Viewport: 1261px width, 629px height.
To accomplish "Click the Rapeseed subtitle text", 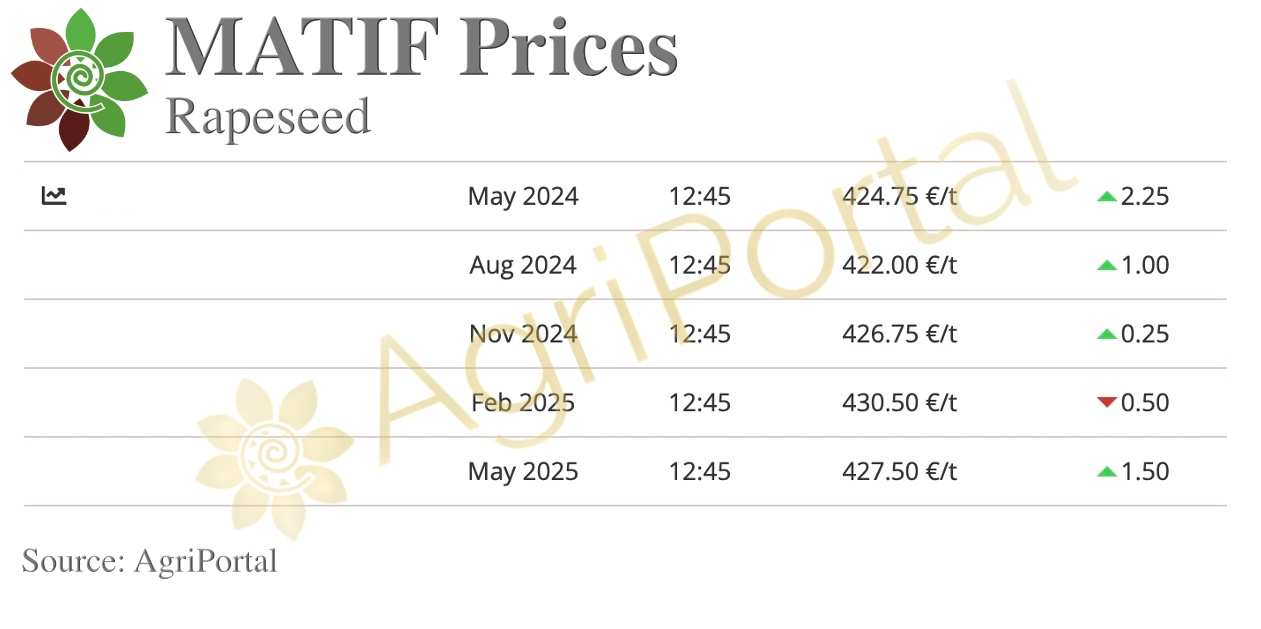I will pos(268,117).
